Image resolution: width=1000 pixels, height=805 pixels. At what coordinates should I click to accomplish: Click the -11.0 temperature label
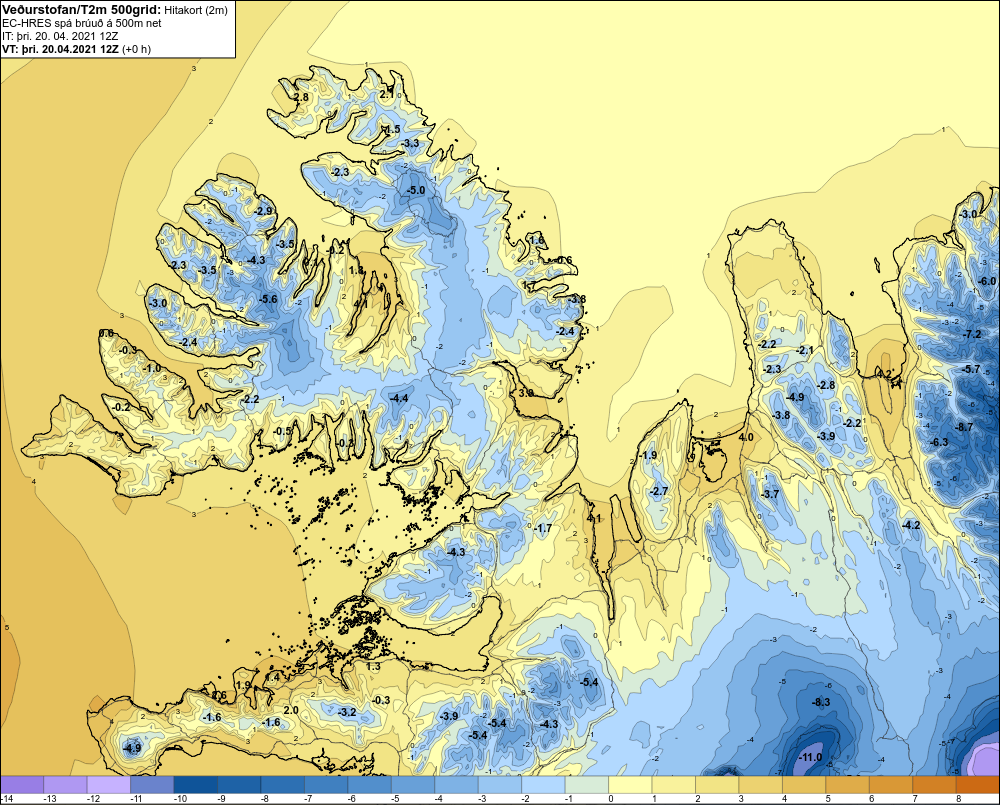(810, 757)
